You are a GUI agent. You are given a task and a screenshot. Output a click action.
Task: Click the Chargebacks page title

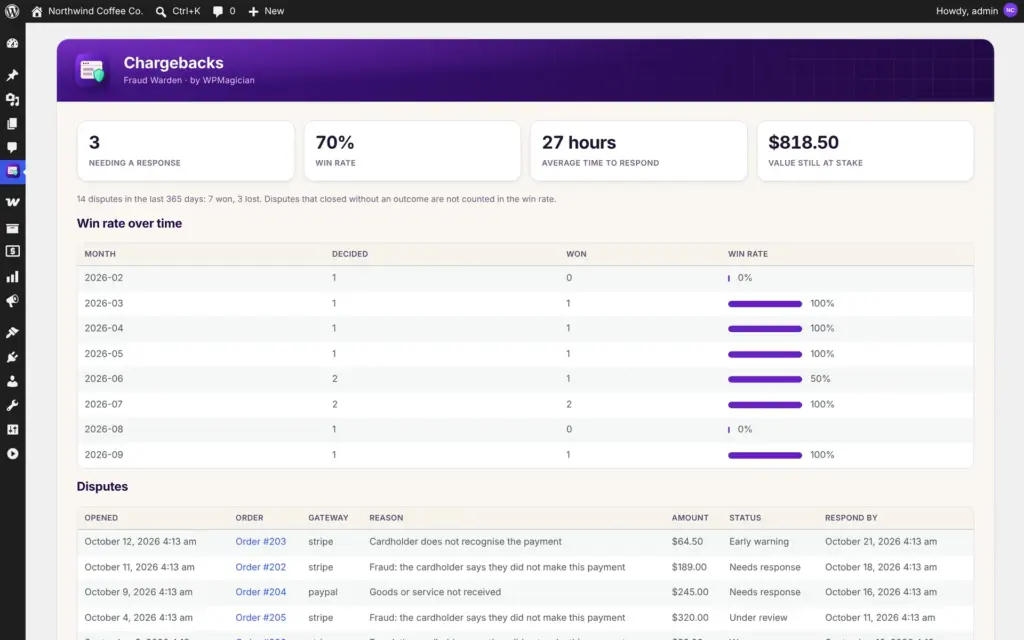(174, 63)
